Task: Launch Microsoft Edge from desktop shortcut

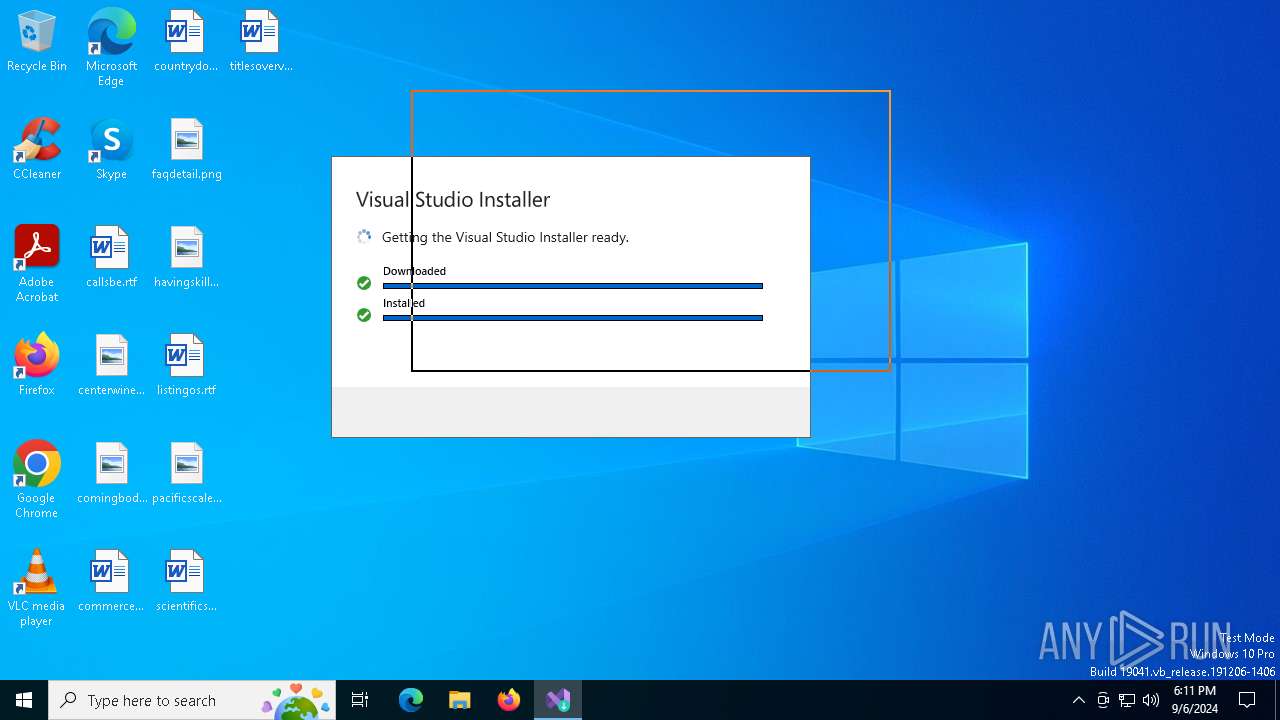Action: [111, 47]
